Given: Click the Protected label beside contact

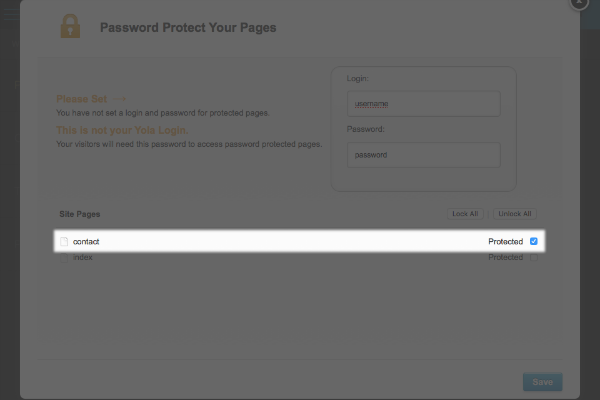Looking at the screenshot, I should (505, 242).
